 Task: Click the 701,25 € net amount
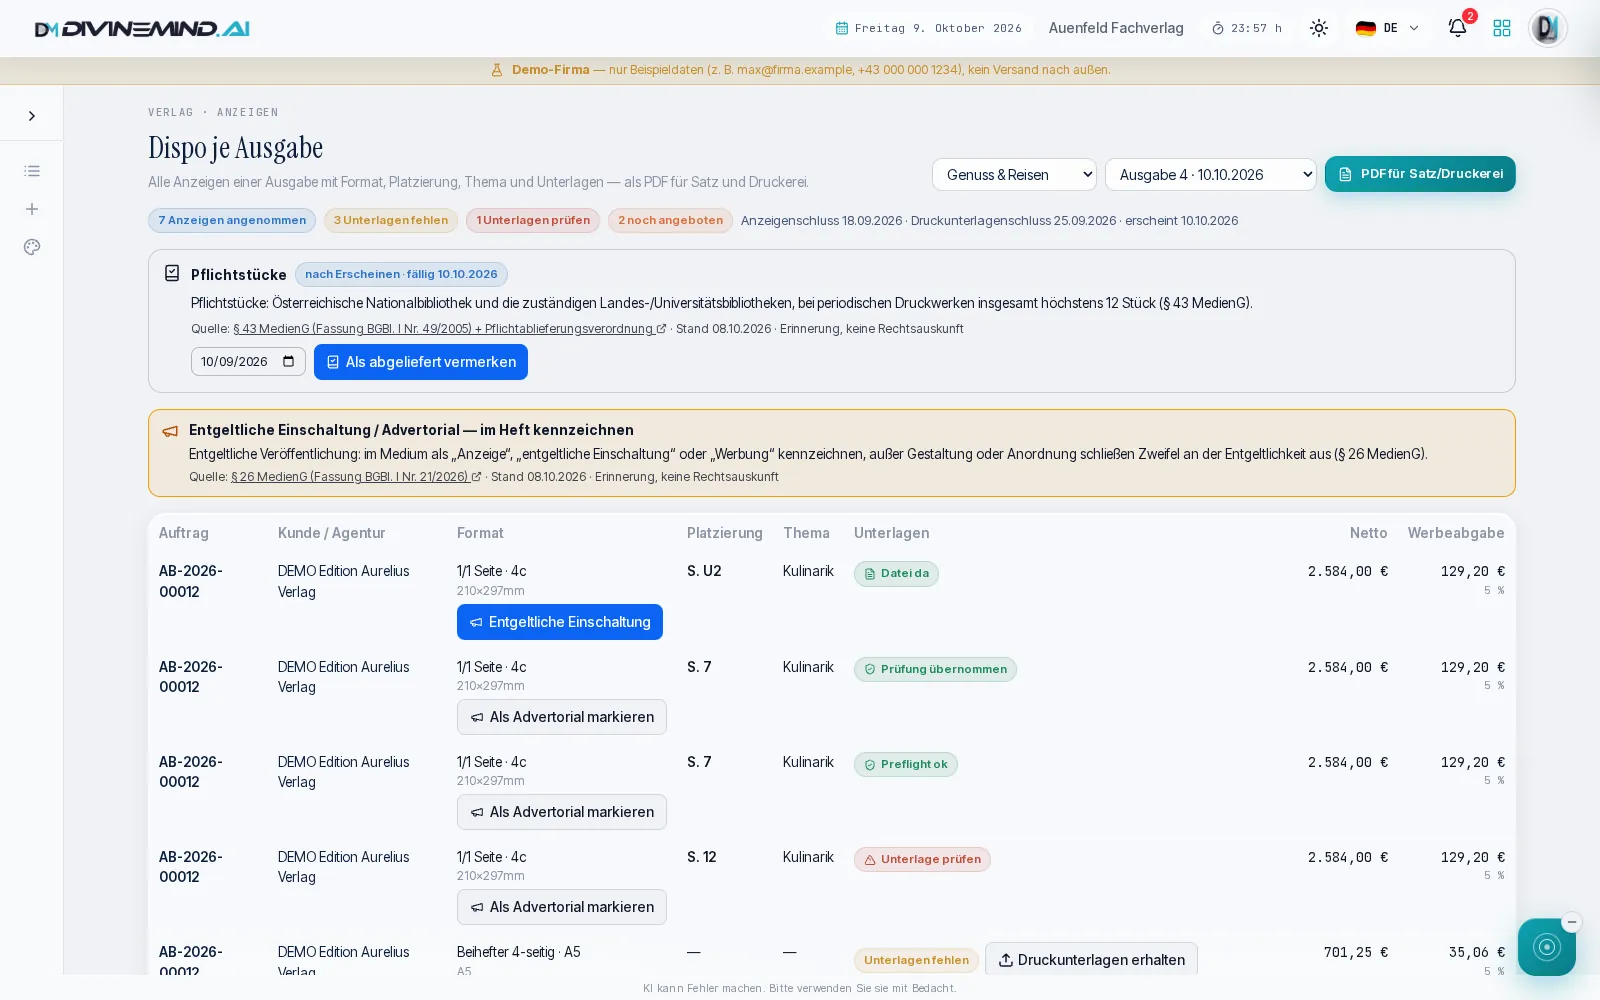point(1356,952)
